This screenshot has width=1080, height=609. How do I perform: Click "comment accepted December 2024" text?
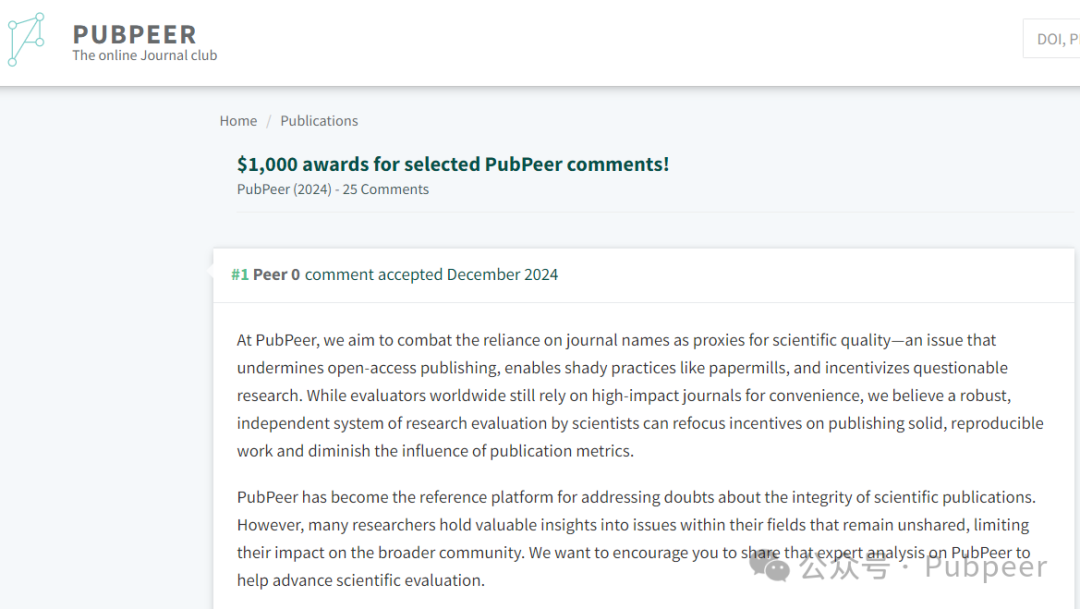point(431,274)
